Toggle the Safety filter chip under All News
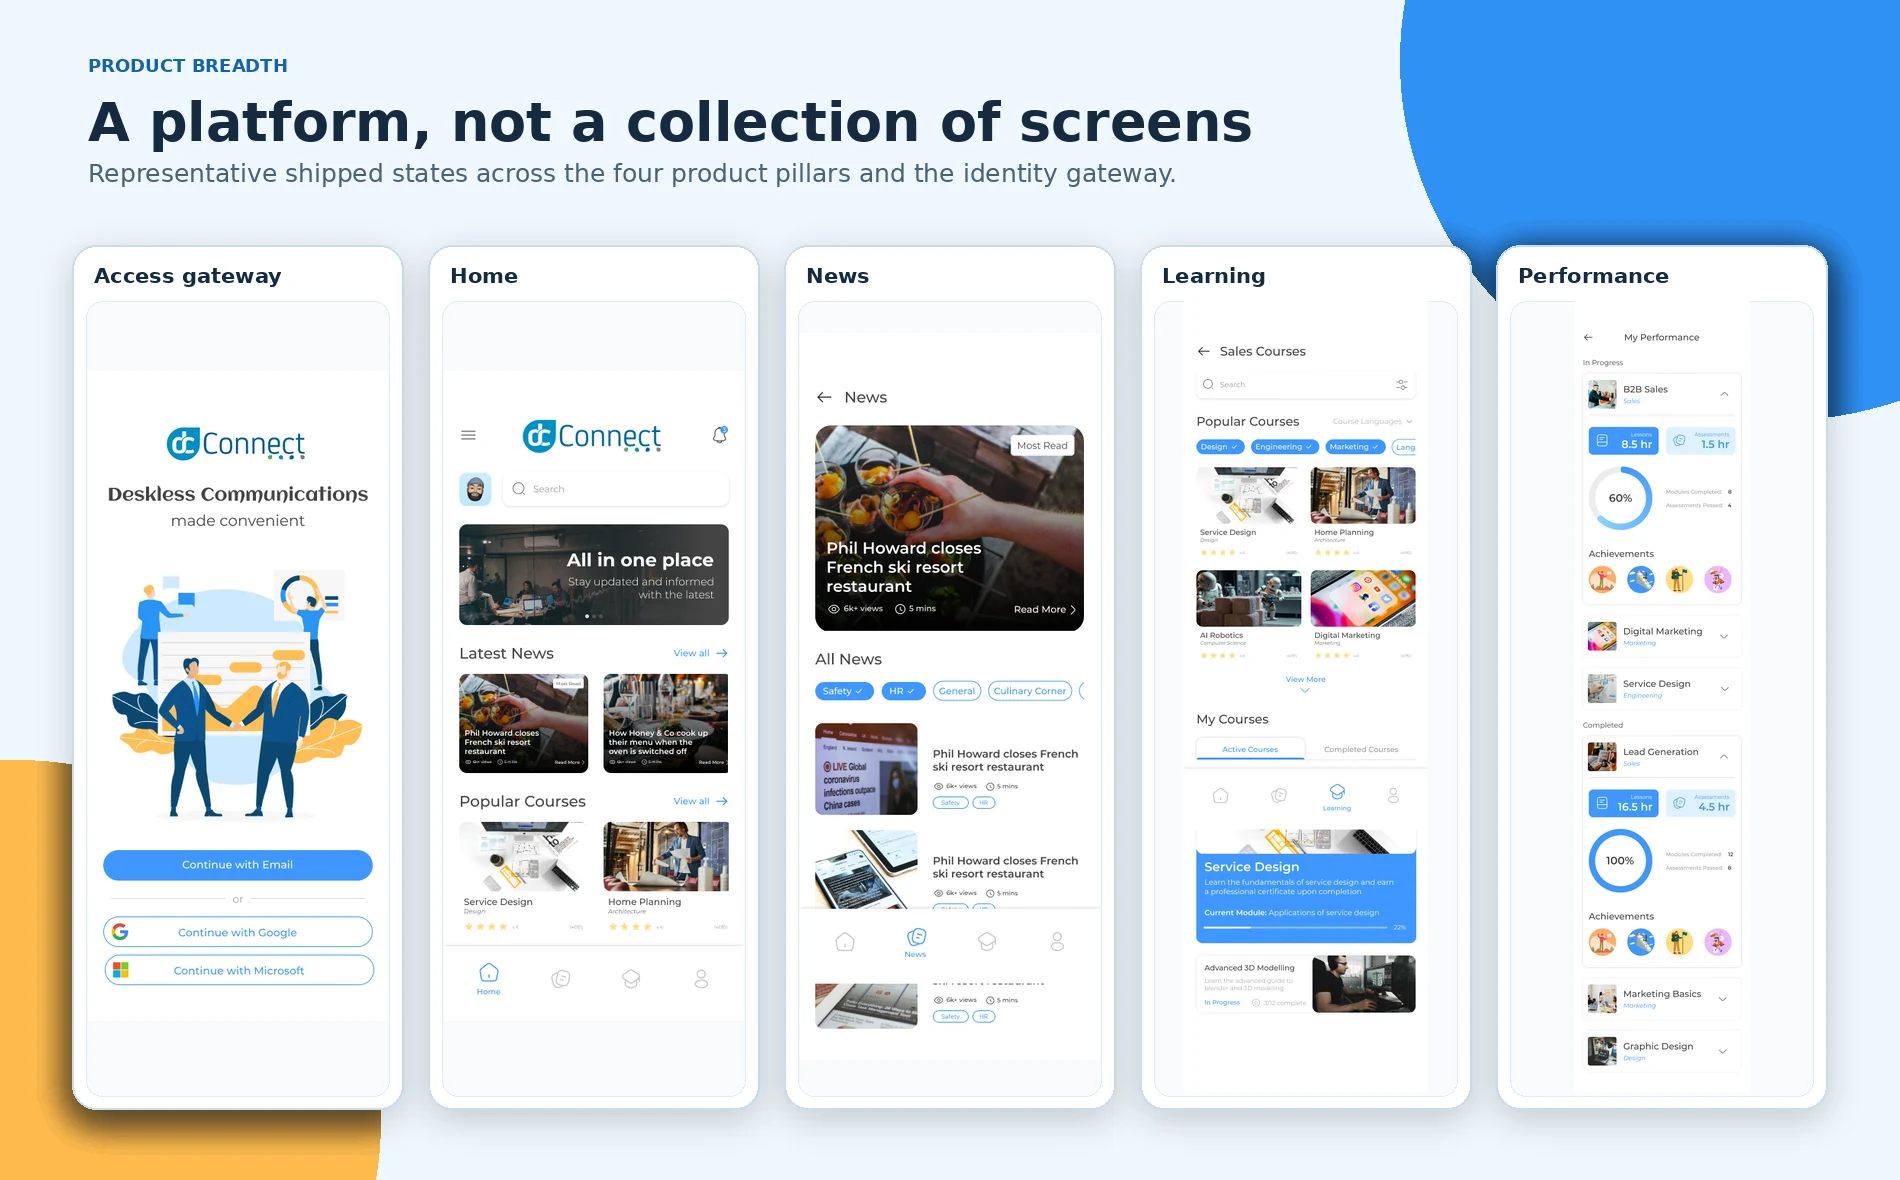 [844, 691]
